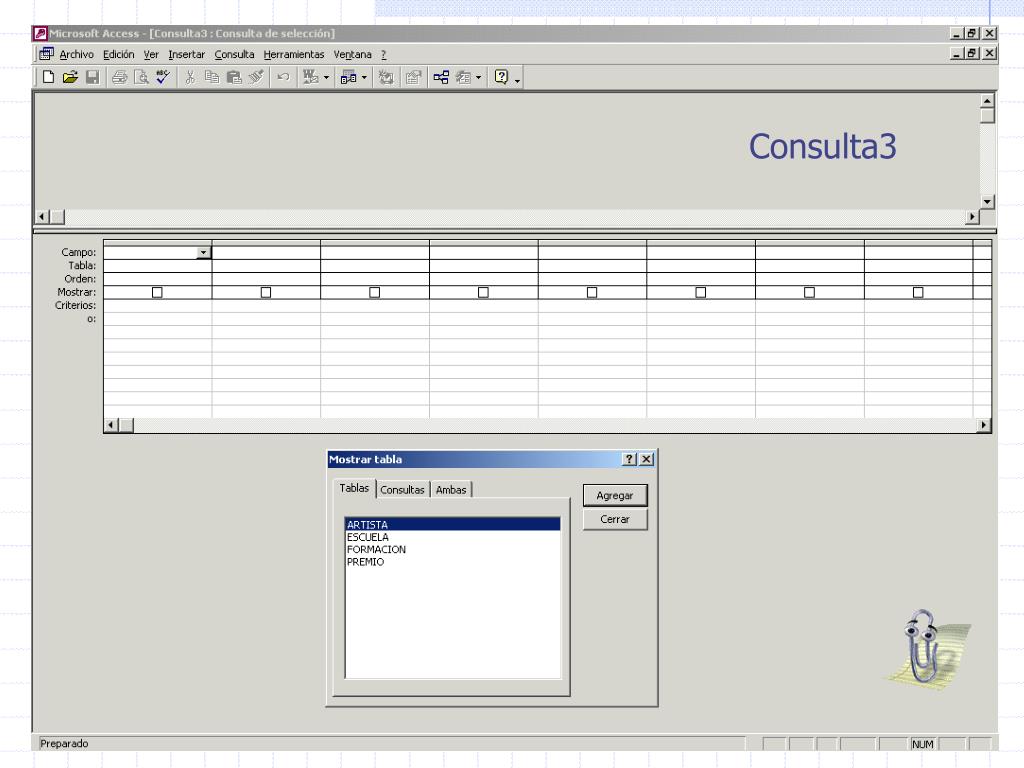Click the Help question mark toolbar icon
1024x768 pixels.
click(502, 77)
